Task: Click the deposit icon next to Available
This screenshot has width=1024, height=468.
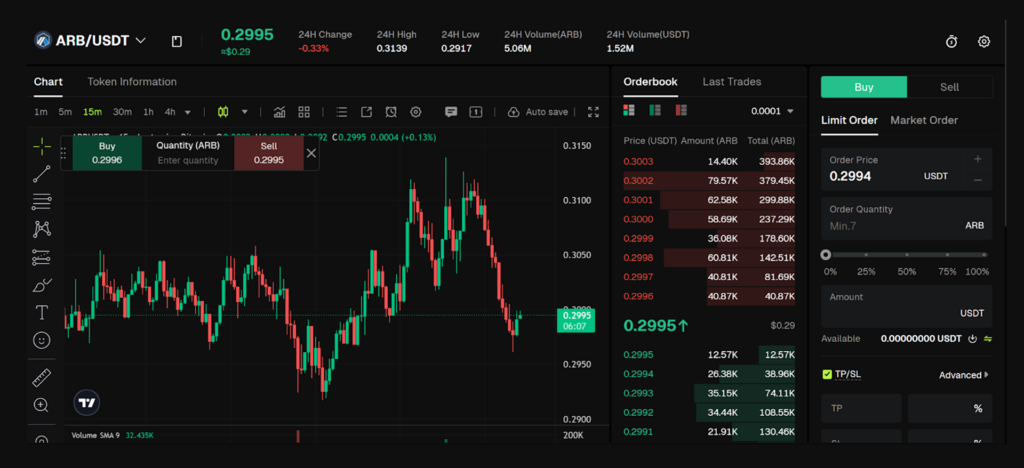Action: (972, 339)
